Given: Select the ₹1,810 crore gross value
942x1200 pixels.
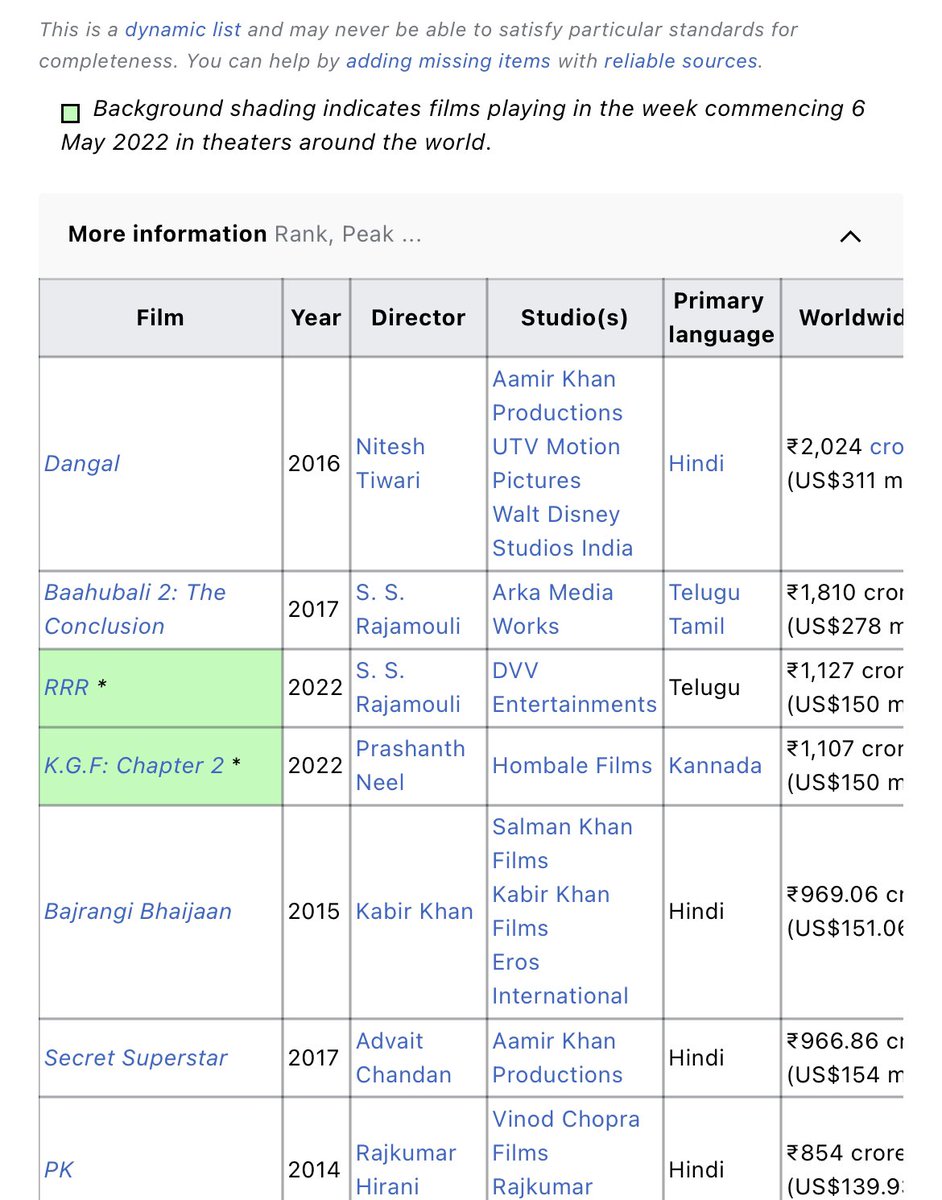Looking at the screenshot, I should [x=845, y=593].
